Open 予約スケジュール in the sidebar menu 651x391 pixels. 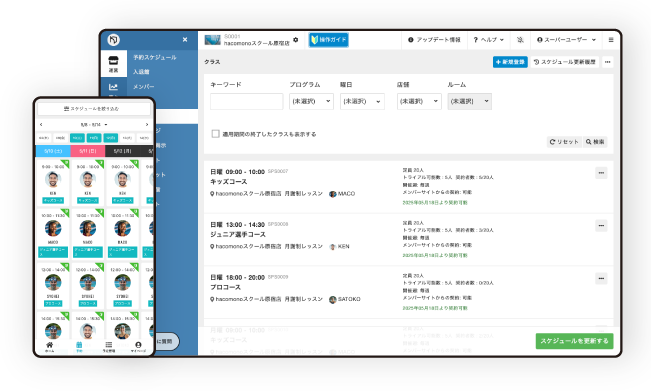pyautogui.click(x=155, y=57)
